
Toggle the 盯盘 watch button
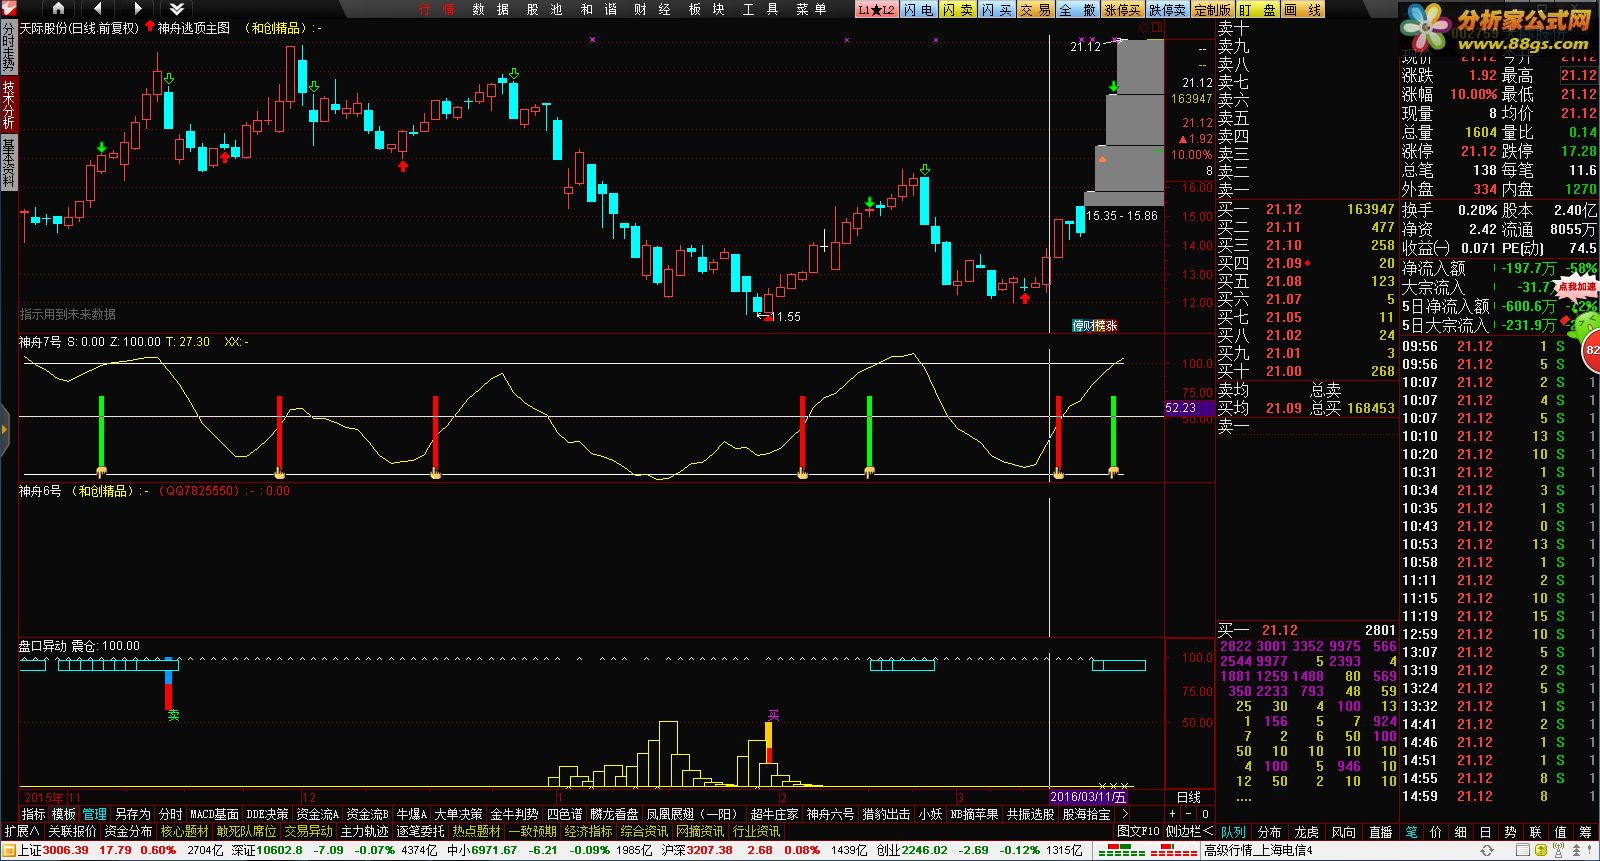1257,9
